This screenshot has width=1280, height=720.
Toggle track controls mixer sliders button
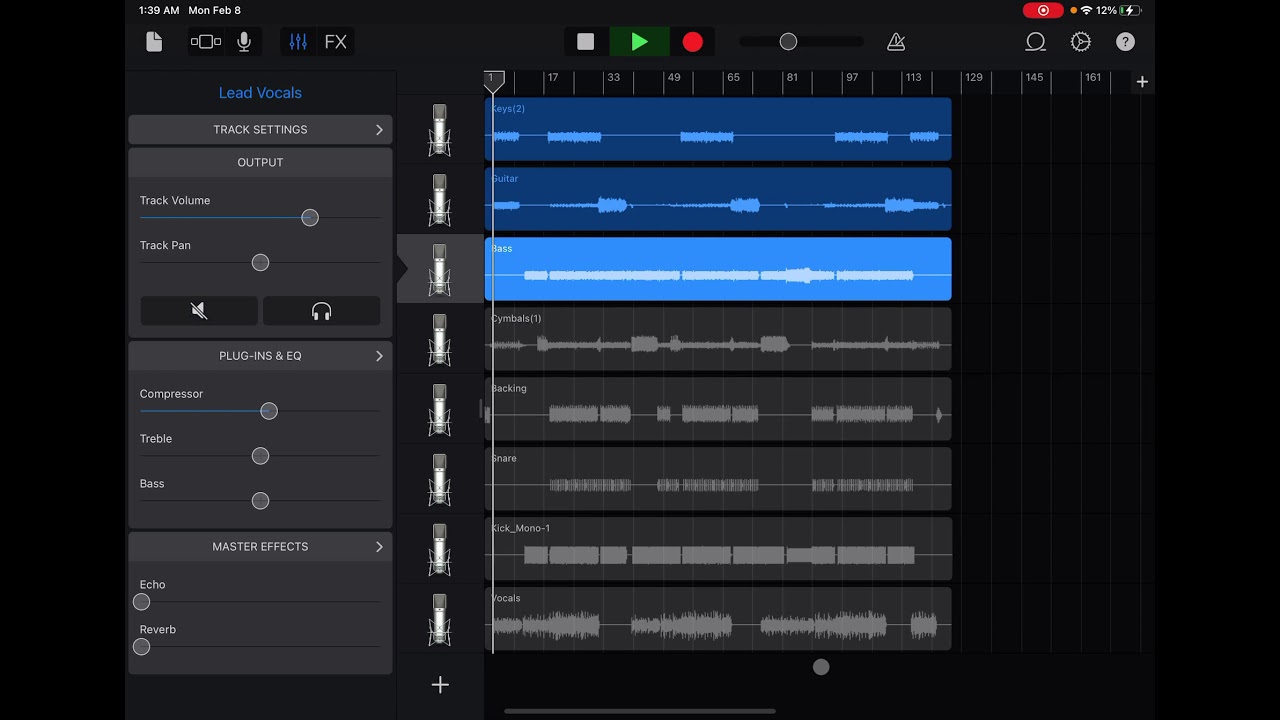point(298,42)
